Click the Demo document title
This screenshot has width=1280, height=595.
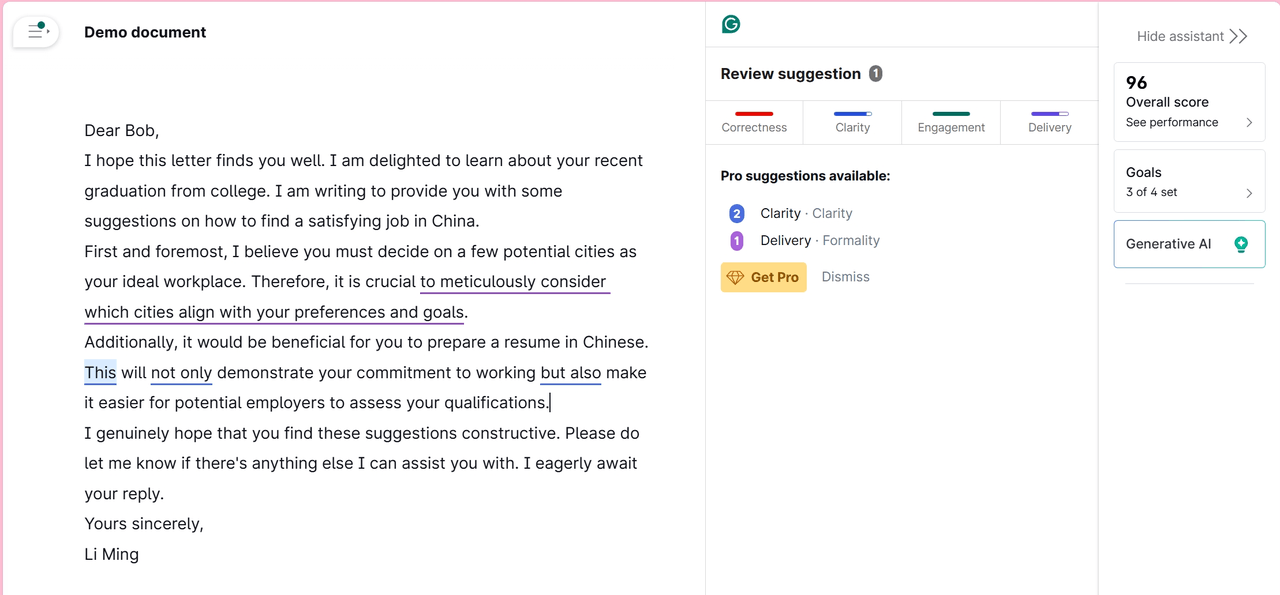coord(145,32)
